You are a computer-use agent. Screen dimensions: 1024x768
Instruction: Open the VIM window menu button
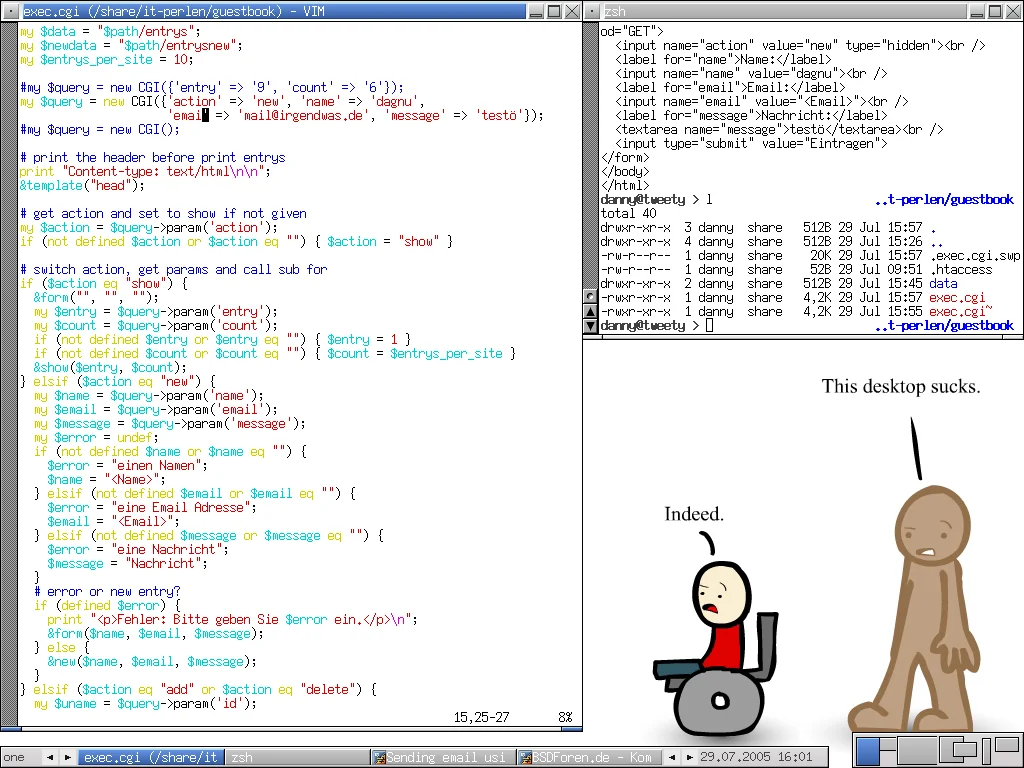click(x=11, y=11)
